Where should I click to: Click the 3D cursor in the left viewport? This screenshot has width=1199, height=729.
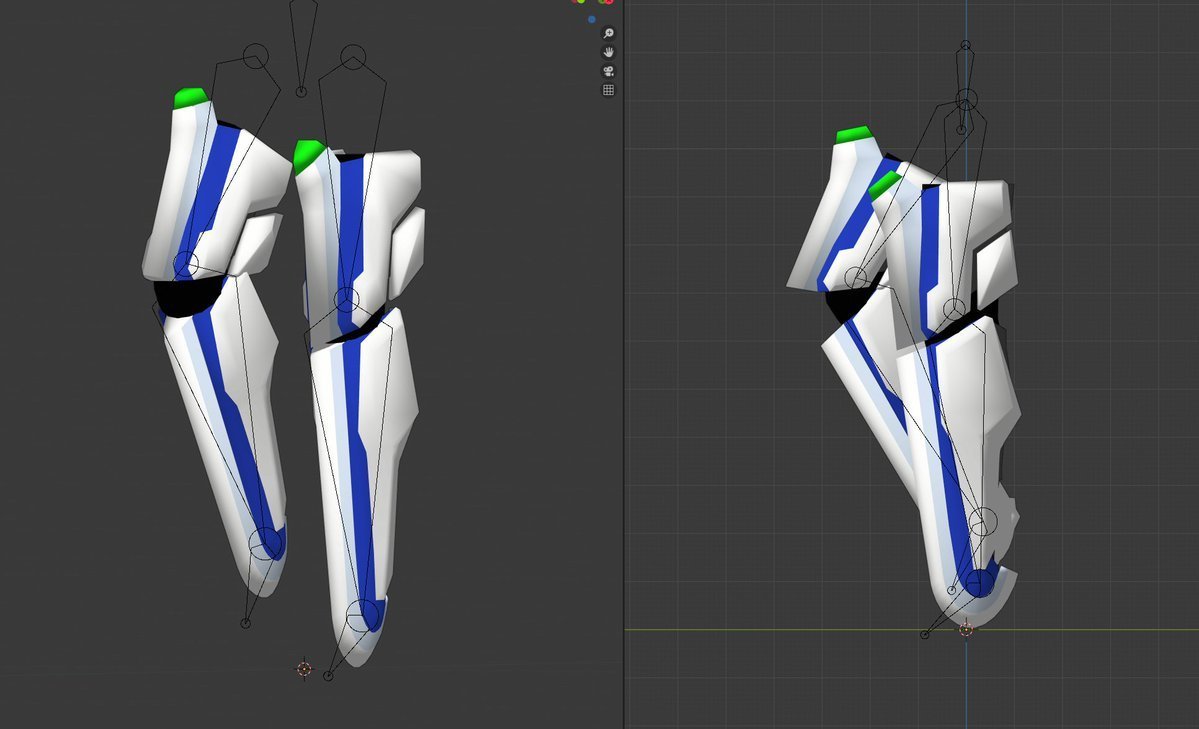point(304,669)
